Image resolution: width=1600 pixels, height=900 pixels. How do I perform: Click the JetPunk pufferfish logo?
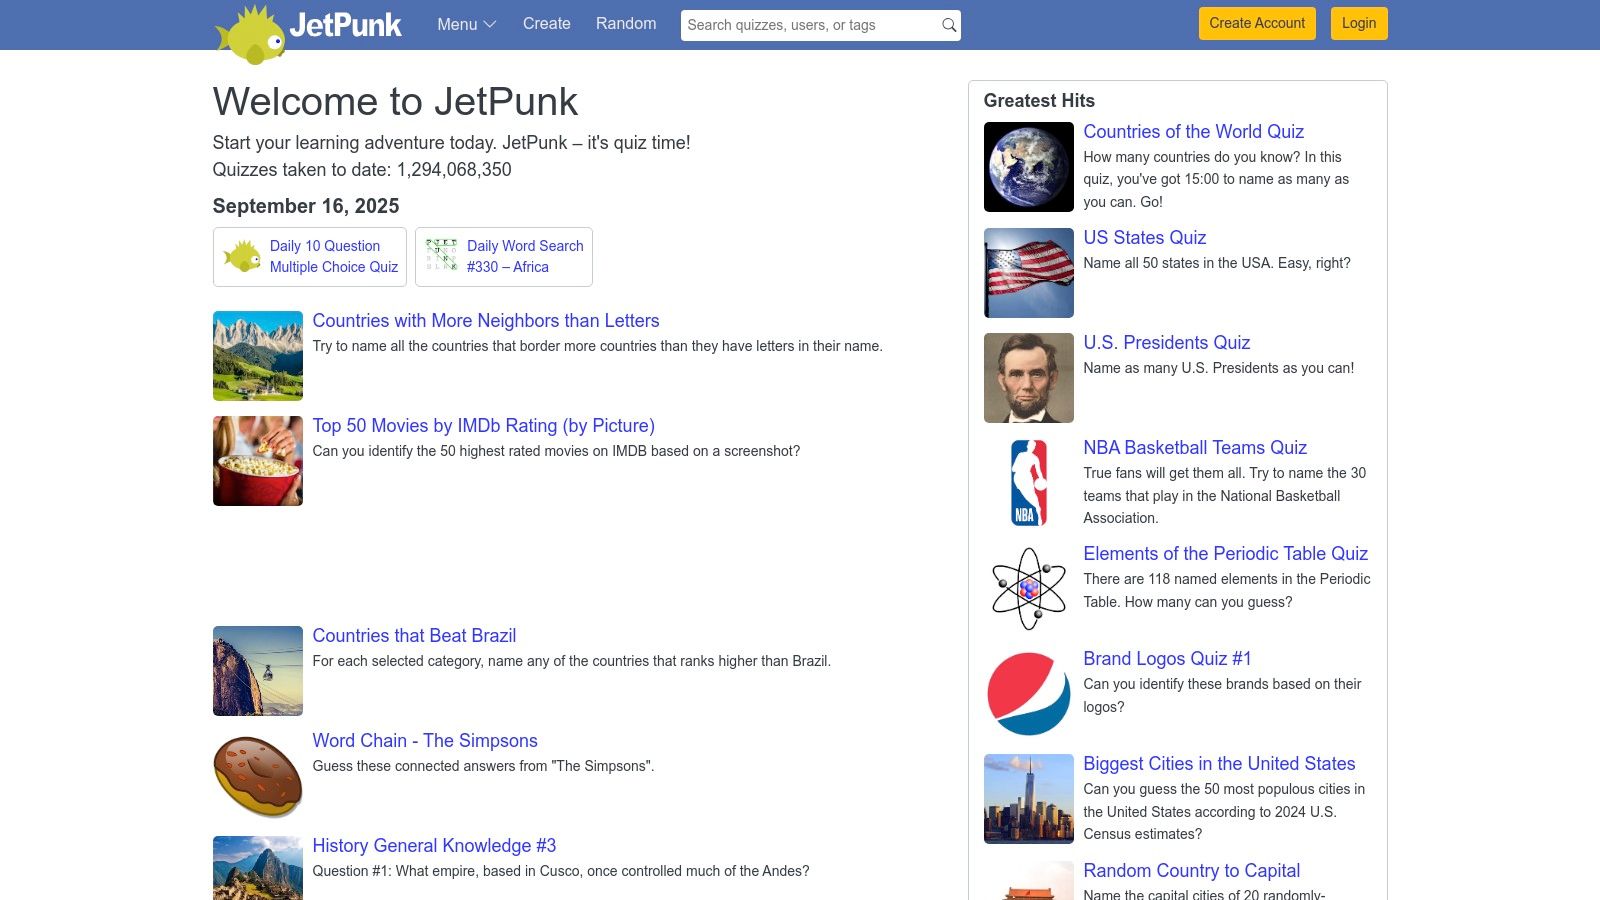pyautogui.click(x=252, y=34)
